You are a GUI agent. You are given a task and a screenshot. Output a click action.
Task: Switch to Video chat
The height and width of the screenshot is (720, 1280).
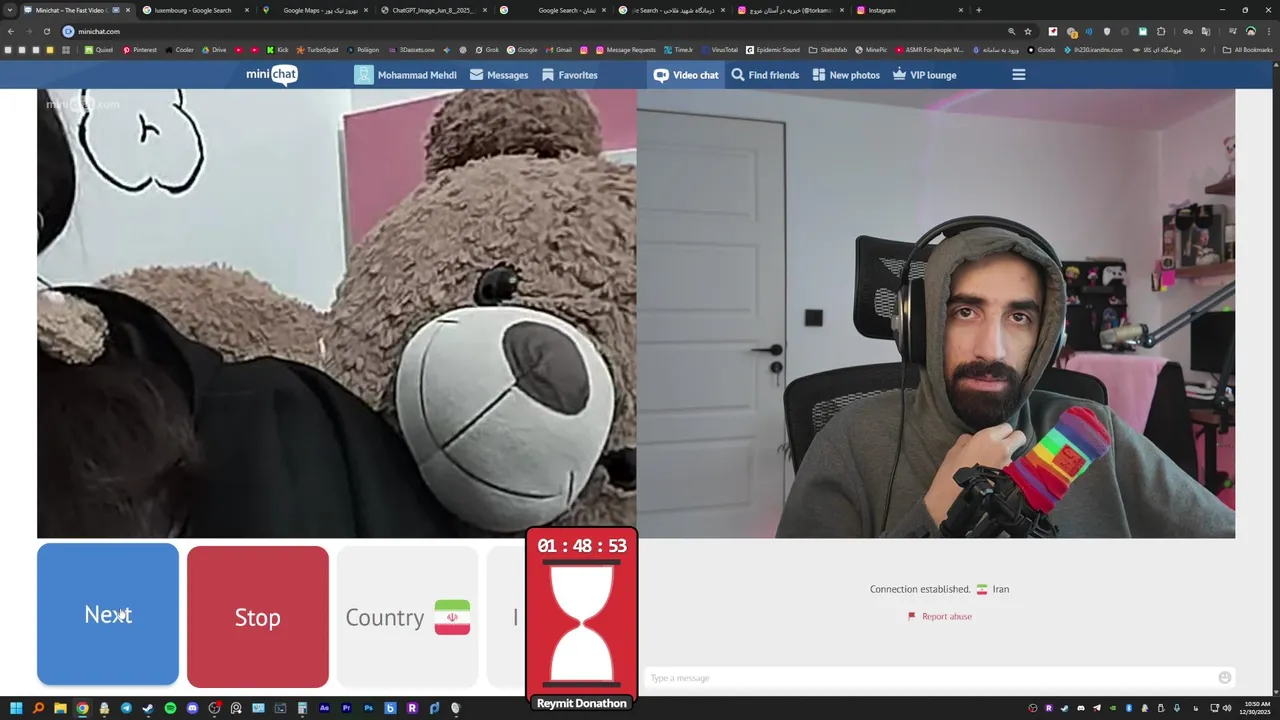click(x=686, y=75)
